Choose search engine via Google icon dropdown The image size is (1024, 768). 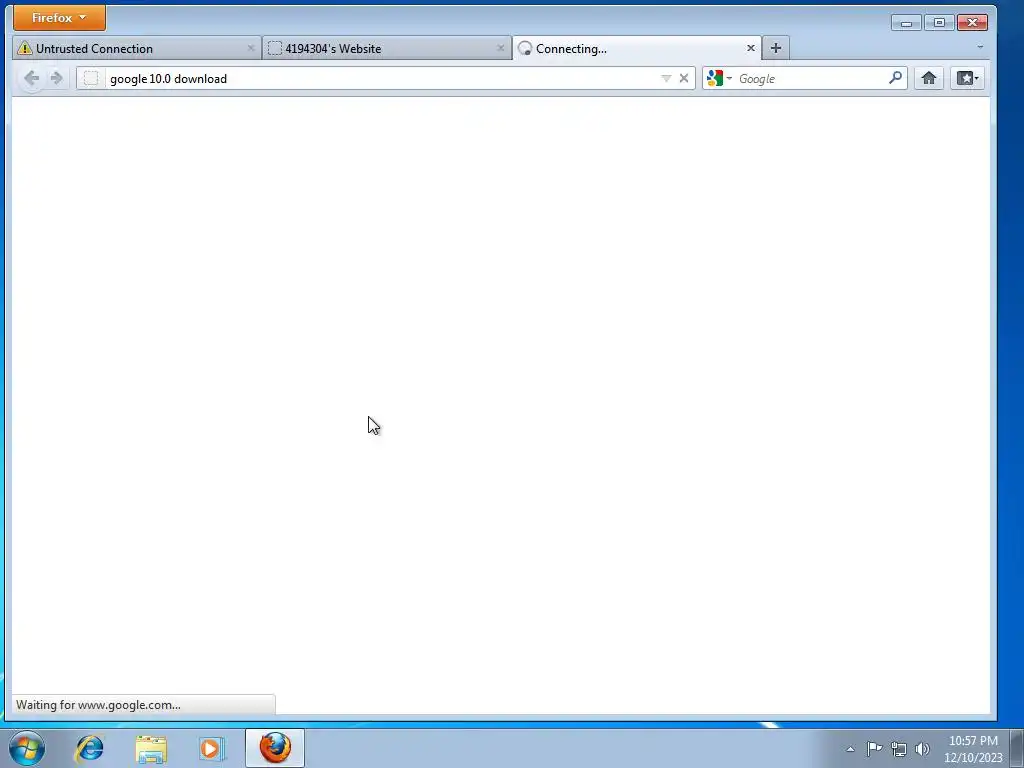tap(719, 78)
